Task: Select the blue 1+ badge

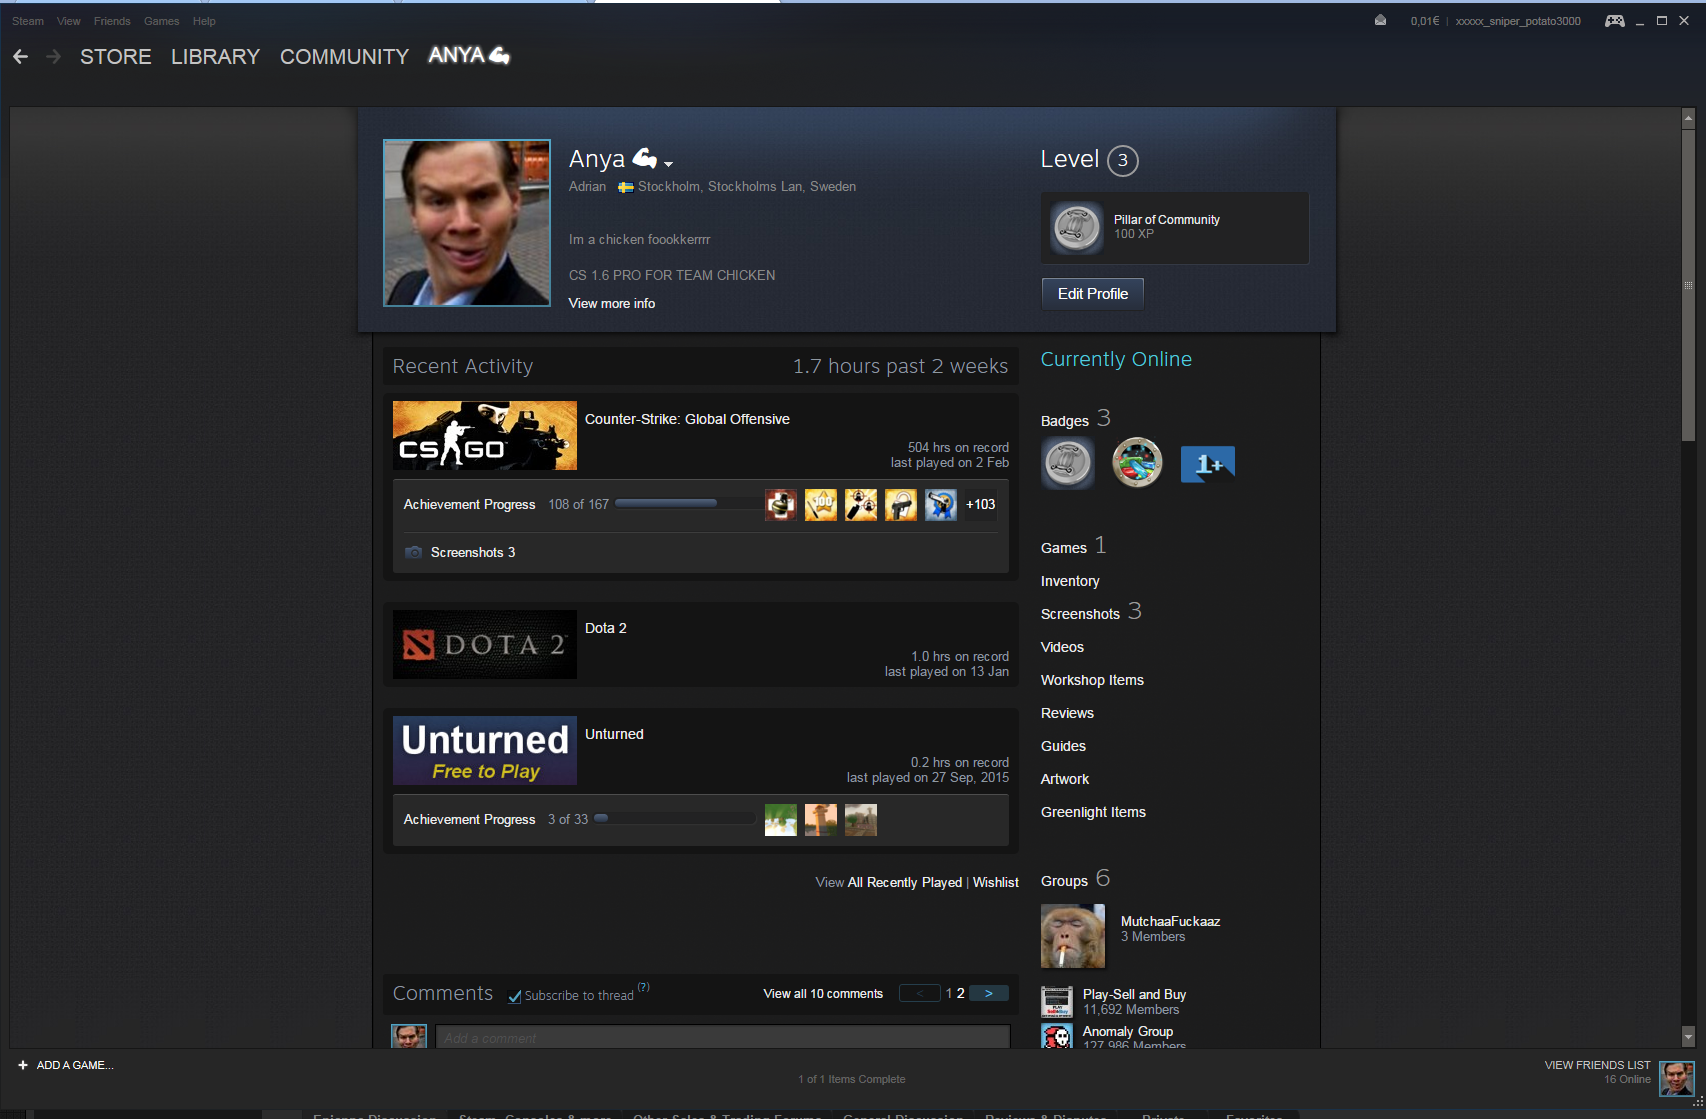Action: coord(1208,464)
